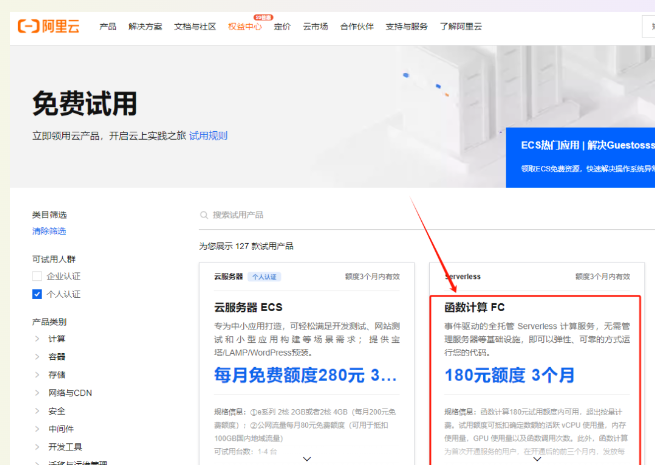Click the 清除筛选 link

coord(49,231)
